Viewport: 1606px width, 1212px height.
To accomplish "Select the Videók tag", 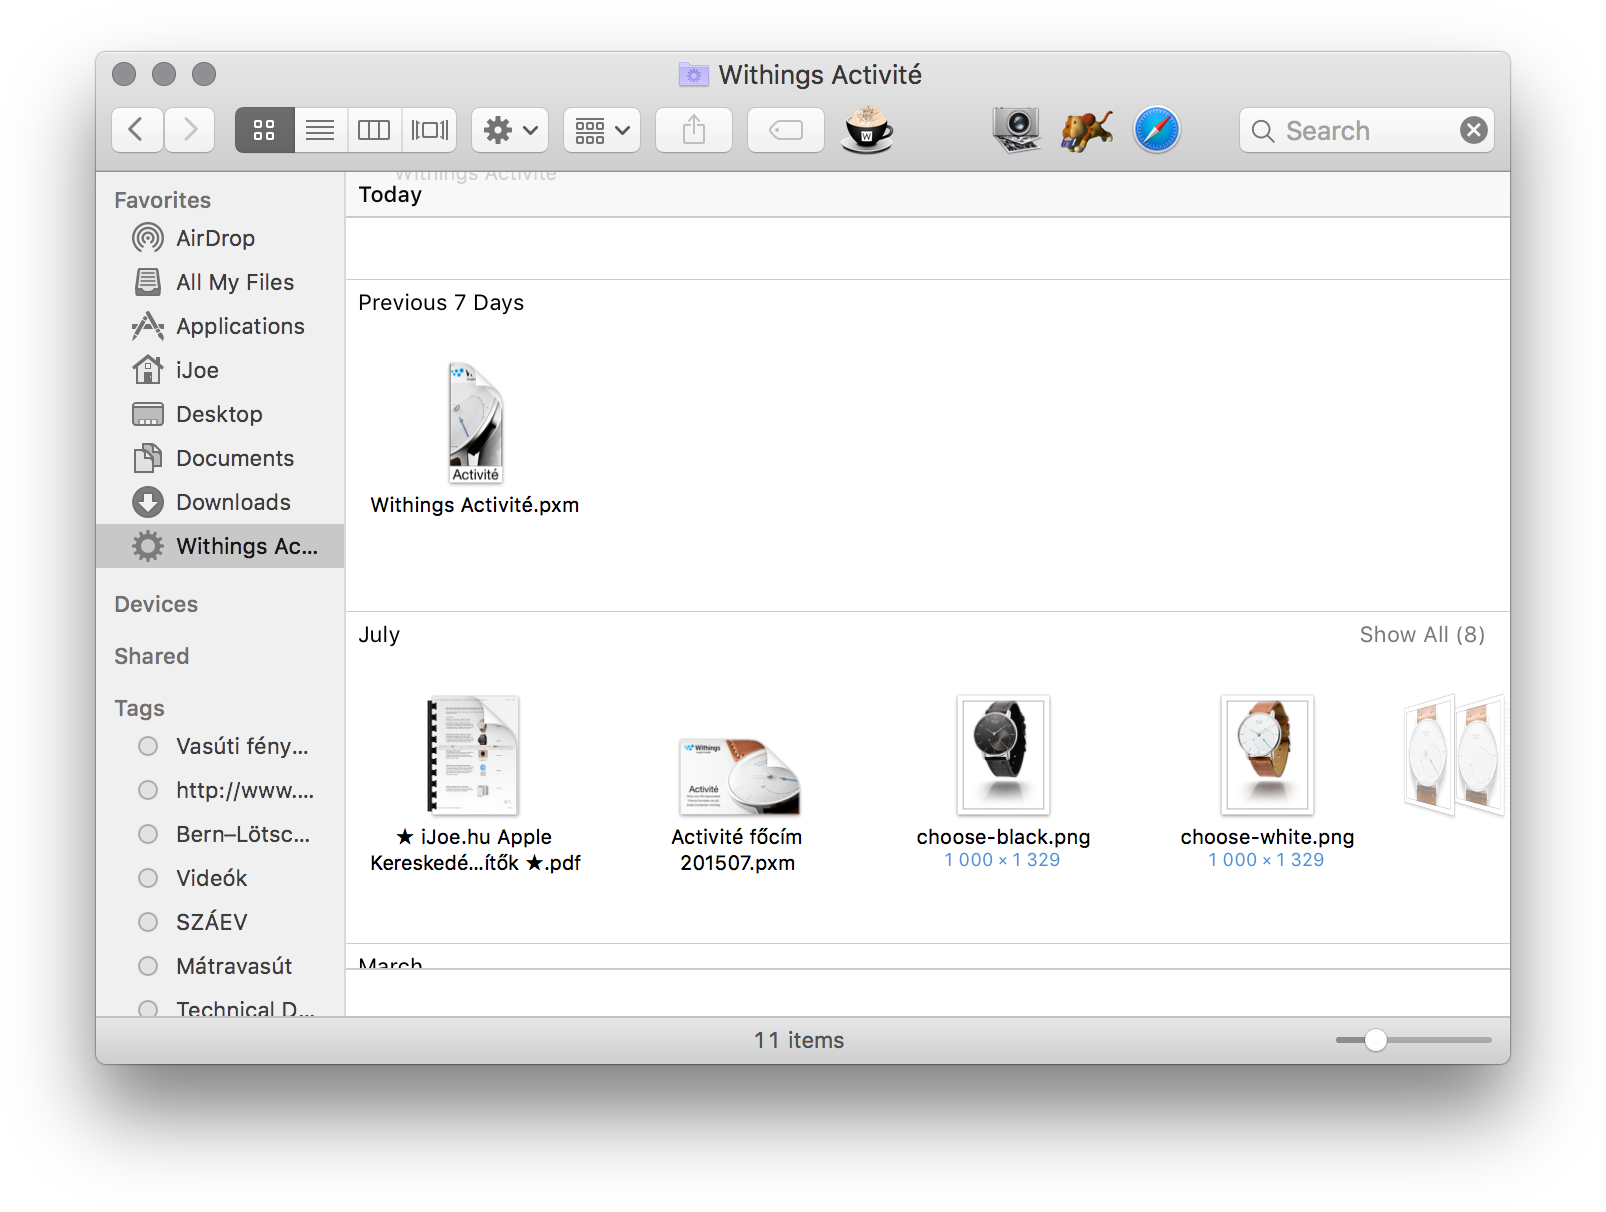I will pos(220,878).
